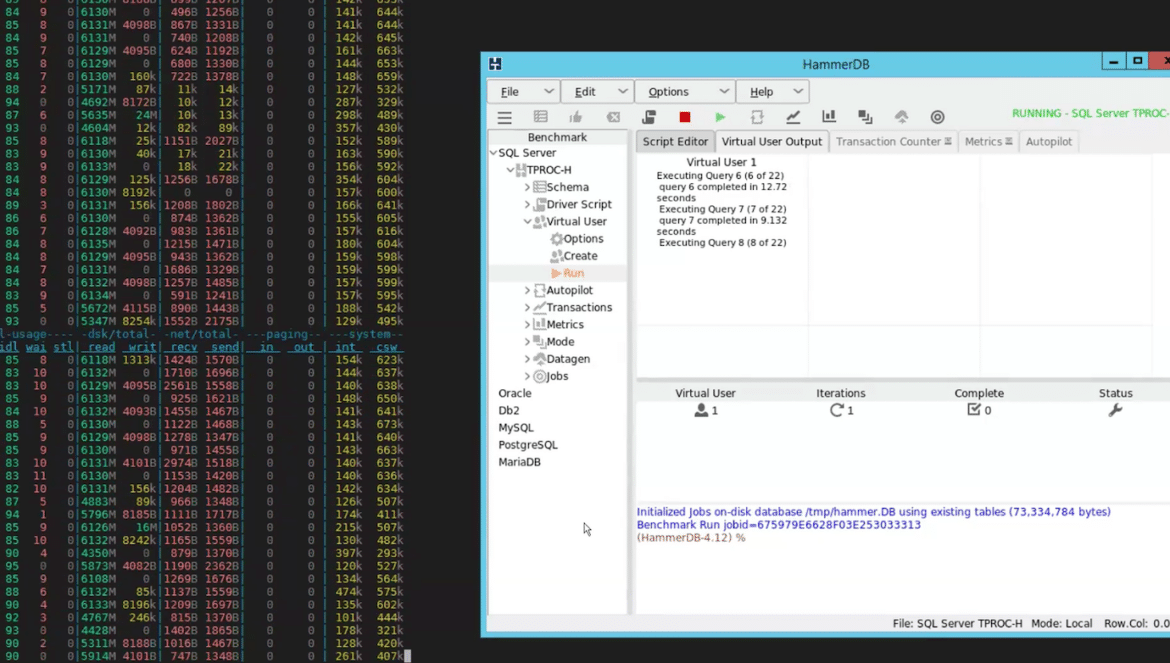Minimize the HammerDB window
The height and width of the screenshot is (663, 1170).
(1113, 61)
